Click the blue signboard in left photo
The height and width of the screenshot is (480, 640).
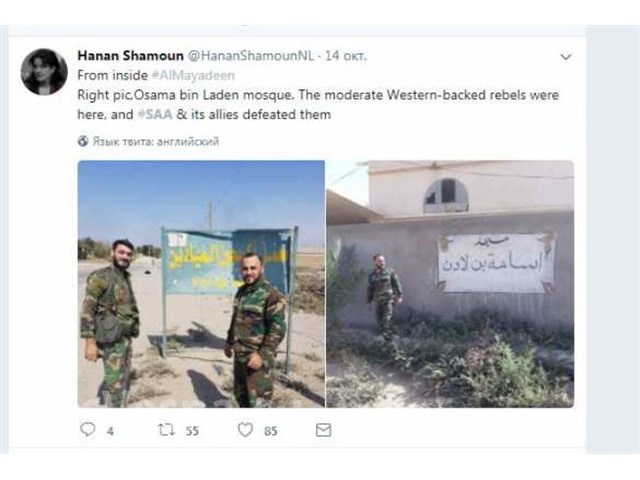(229, 261)
